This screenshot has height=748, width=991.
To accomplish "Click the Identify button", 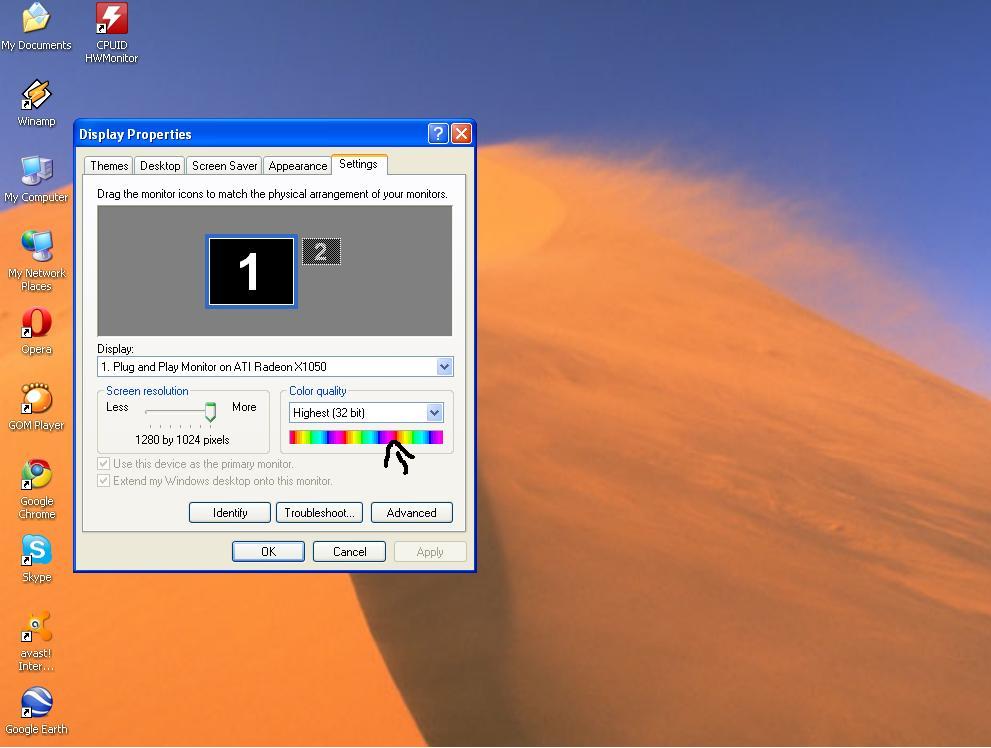I will point(230,512).
